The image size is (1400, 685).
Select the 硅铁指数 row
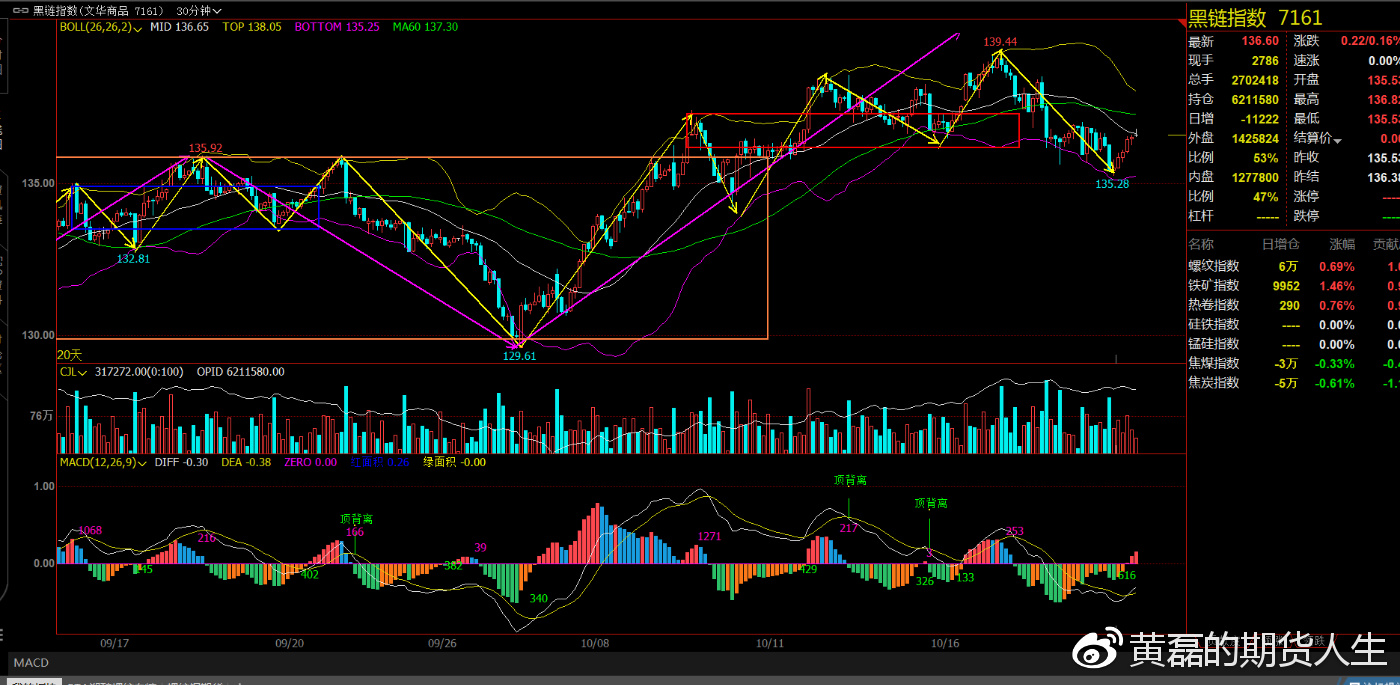coord(1293,324)
